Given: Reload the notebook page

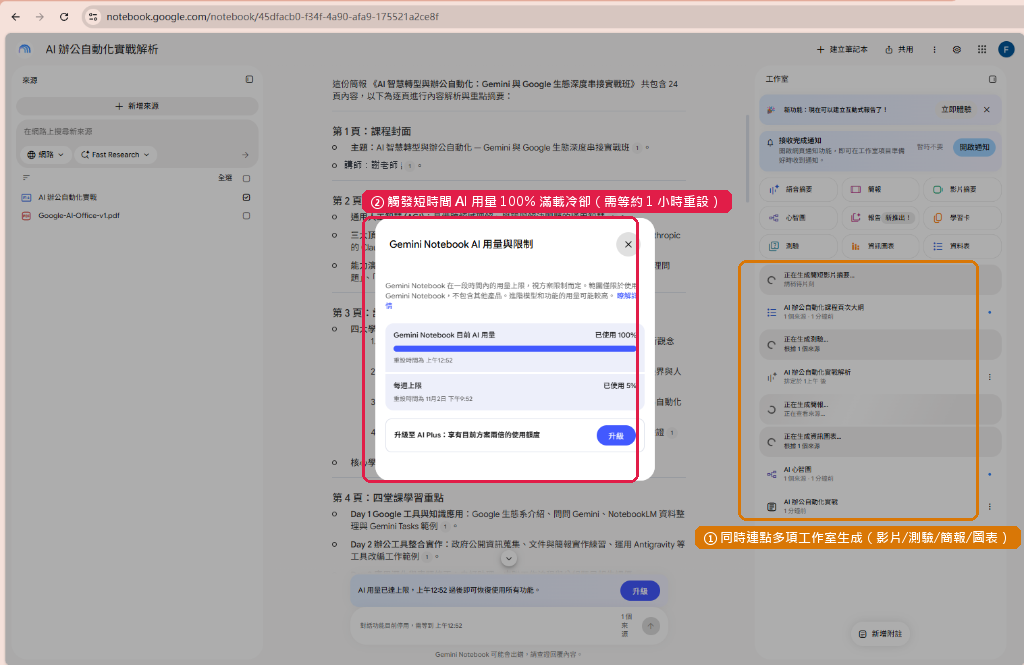Looking at the screenshot, I should pyautogui.click(x=64, y=17).
